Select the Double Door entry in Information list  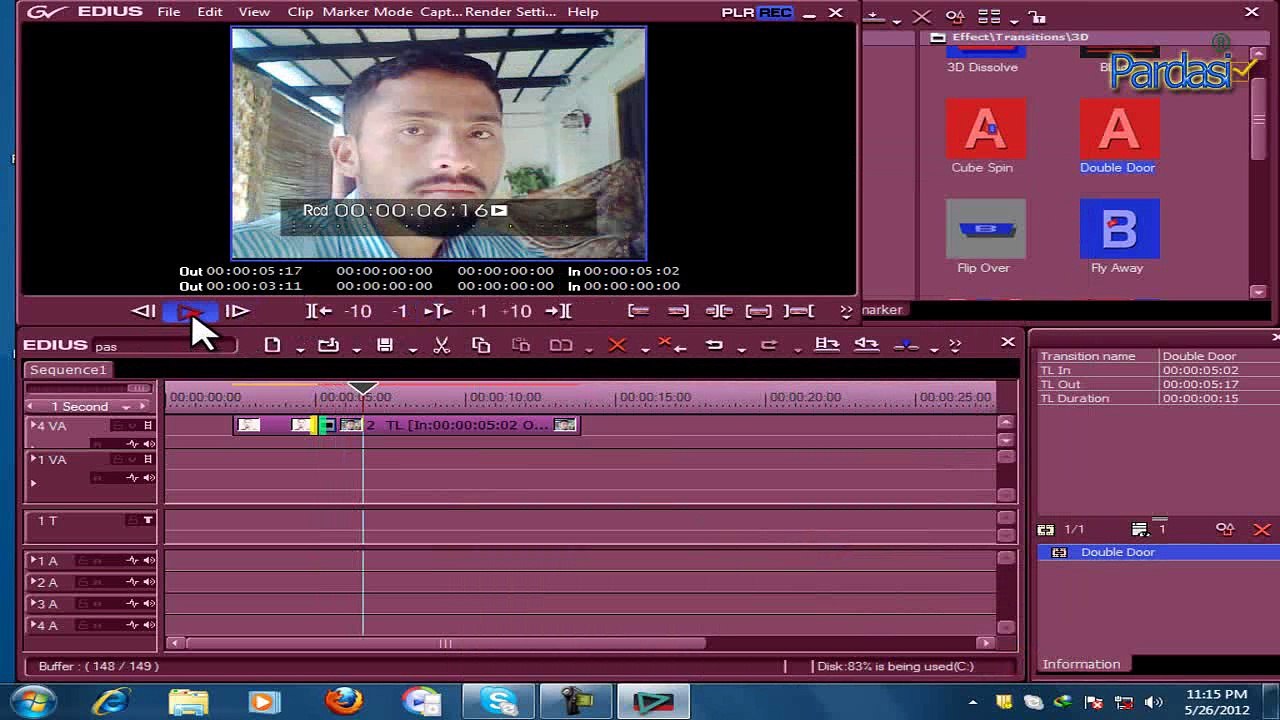pos(1160,552)
